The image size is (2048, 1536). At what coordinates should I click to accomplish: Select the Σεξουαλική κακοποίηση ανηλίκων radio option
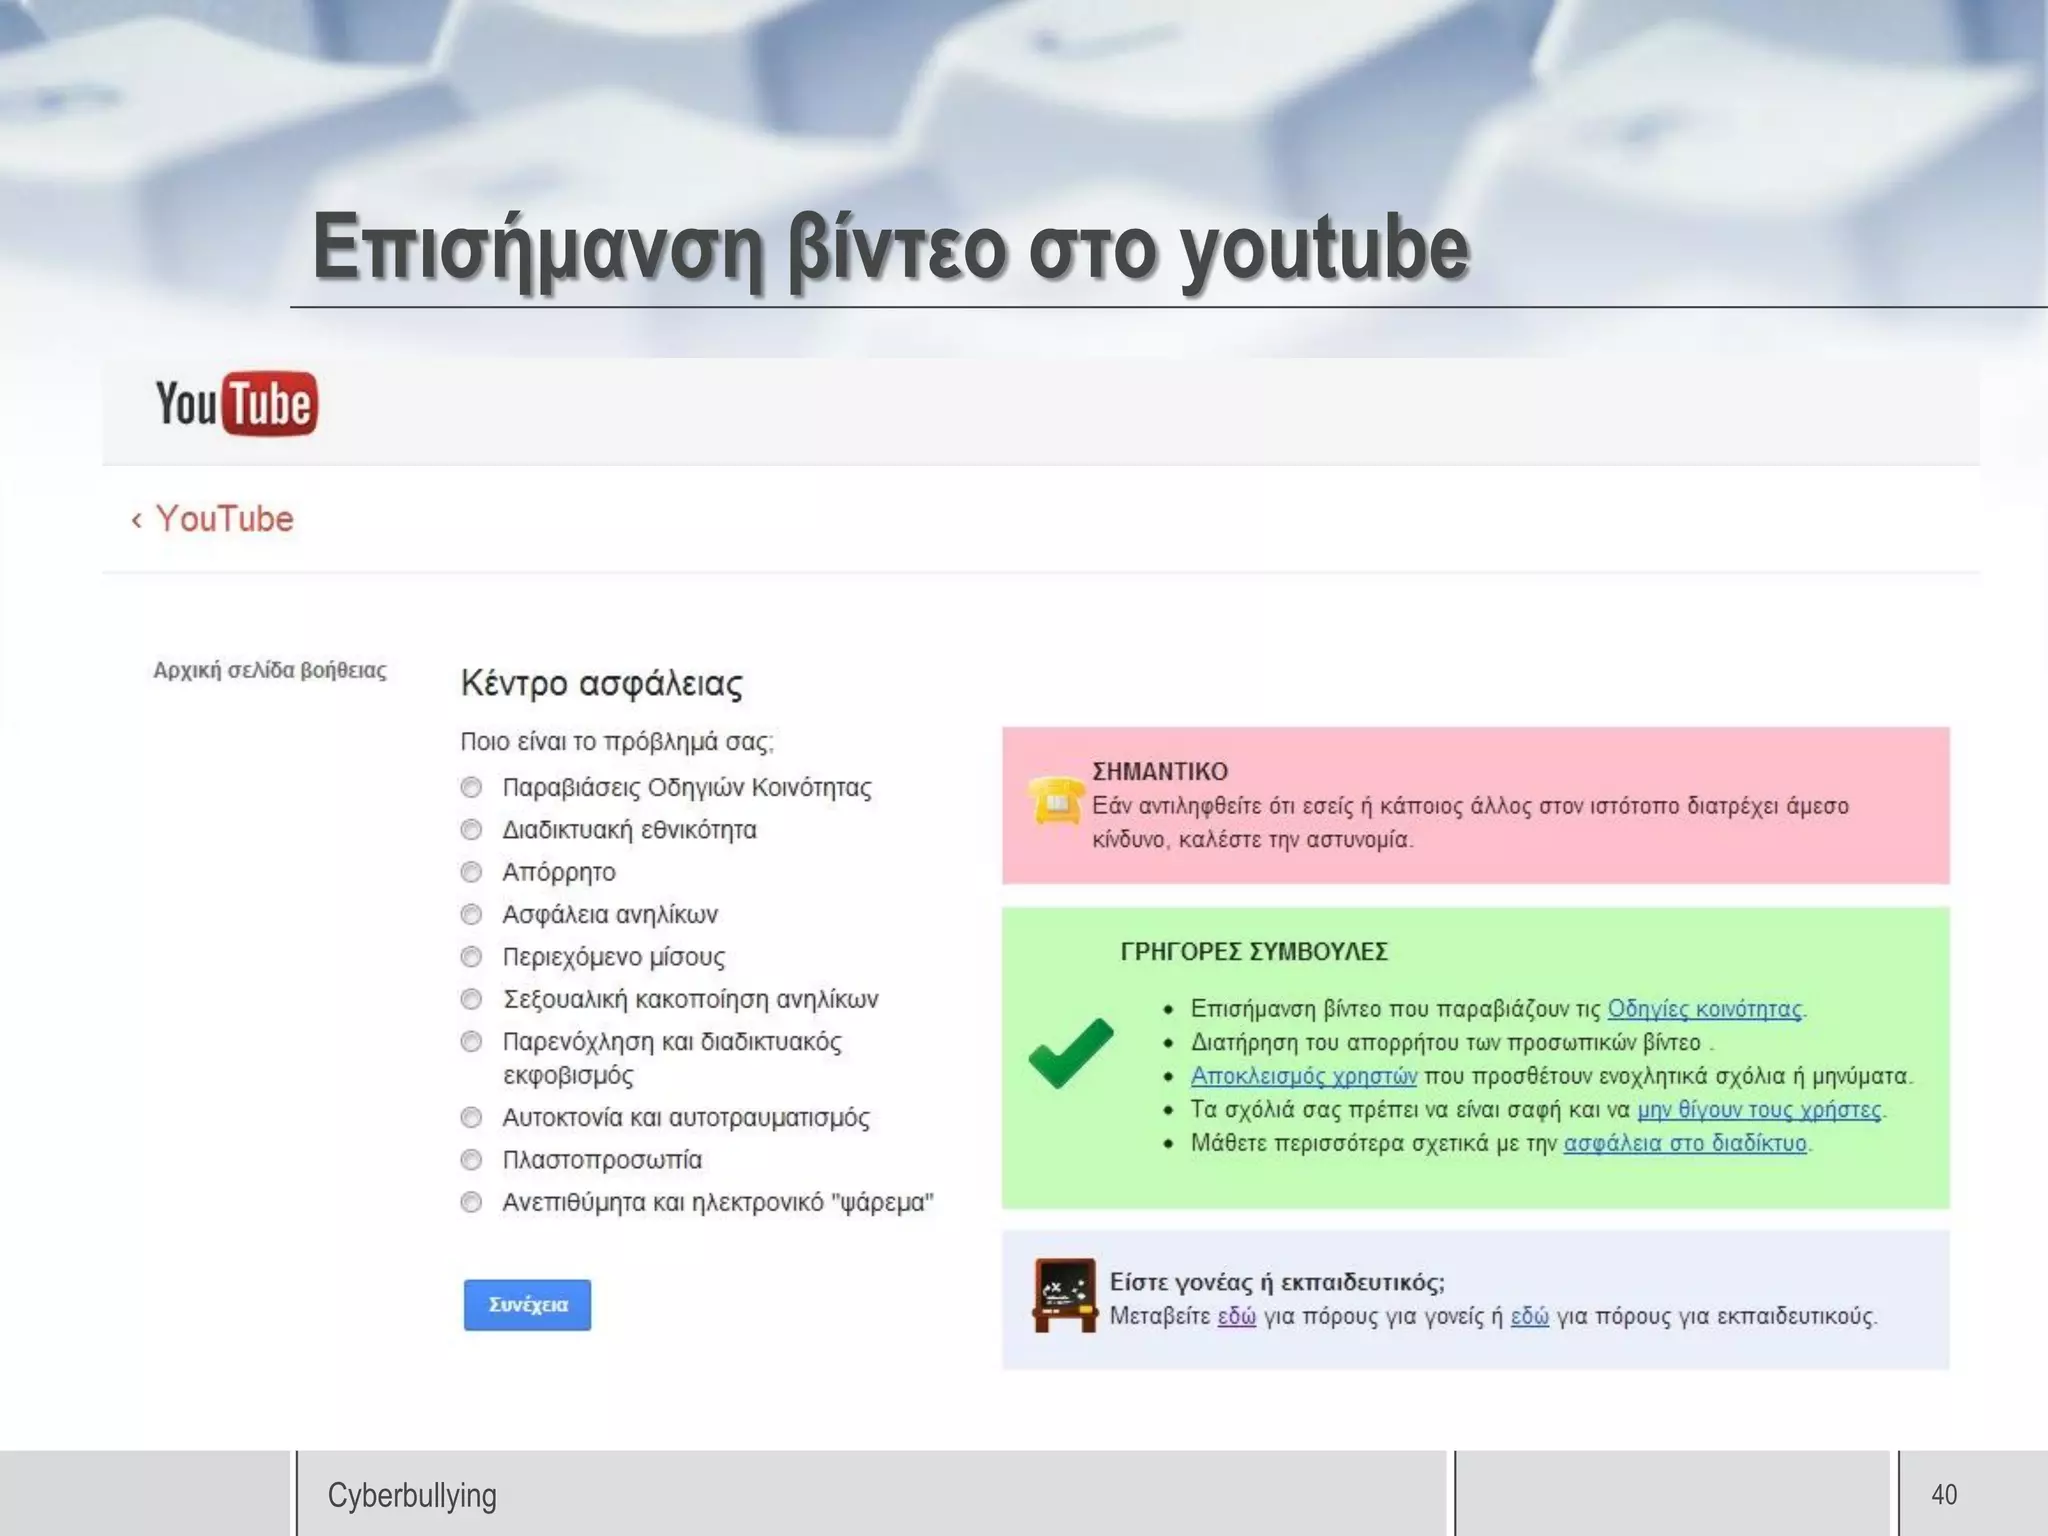(471, 999)
